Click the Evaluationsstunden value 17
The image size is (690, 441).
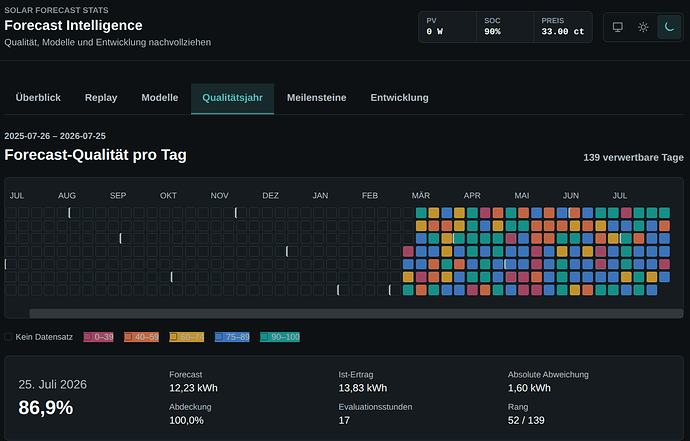point(344,420)
